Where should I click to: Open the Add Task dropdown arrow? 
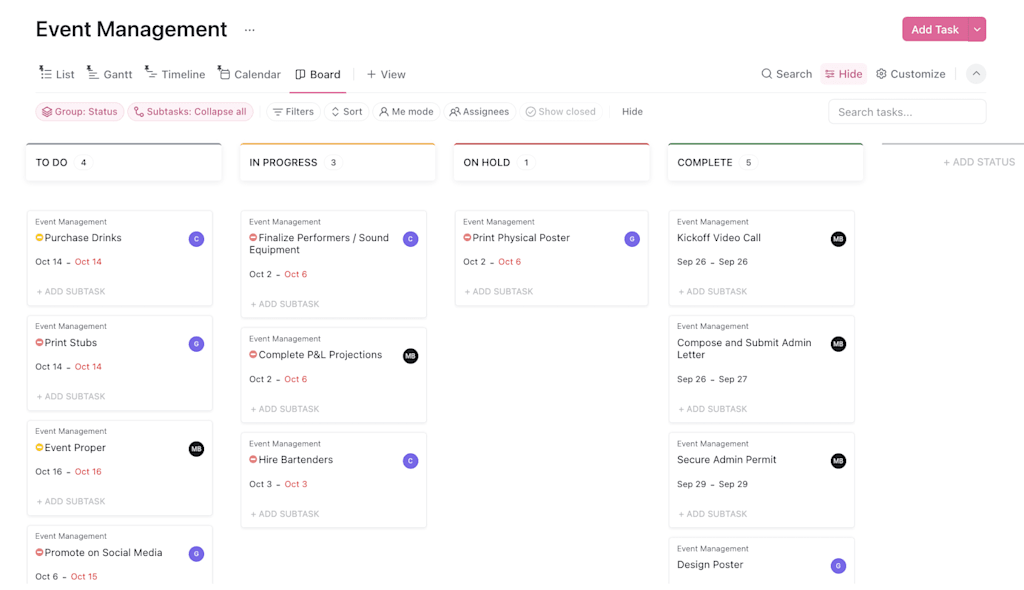977,29
